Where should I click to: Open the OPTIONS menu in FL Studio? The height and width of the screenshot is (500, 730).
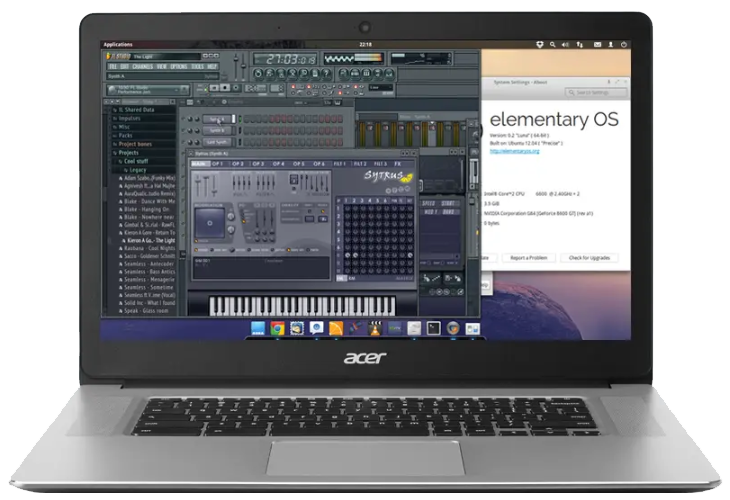click(179, 67)
